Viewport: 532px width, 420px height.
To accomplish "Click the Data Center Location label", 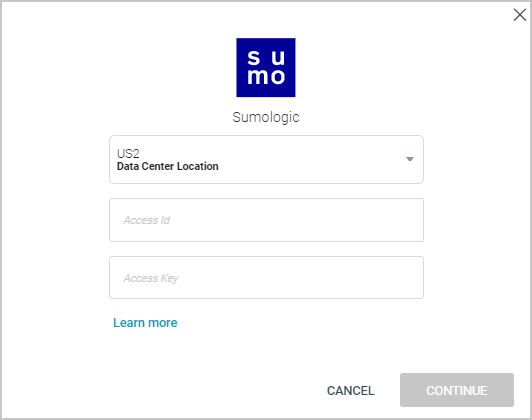I will click(x=168, y=166).
